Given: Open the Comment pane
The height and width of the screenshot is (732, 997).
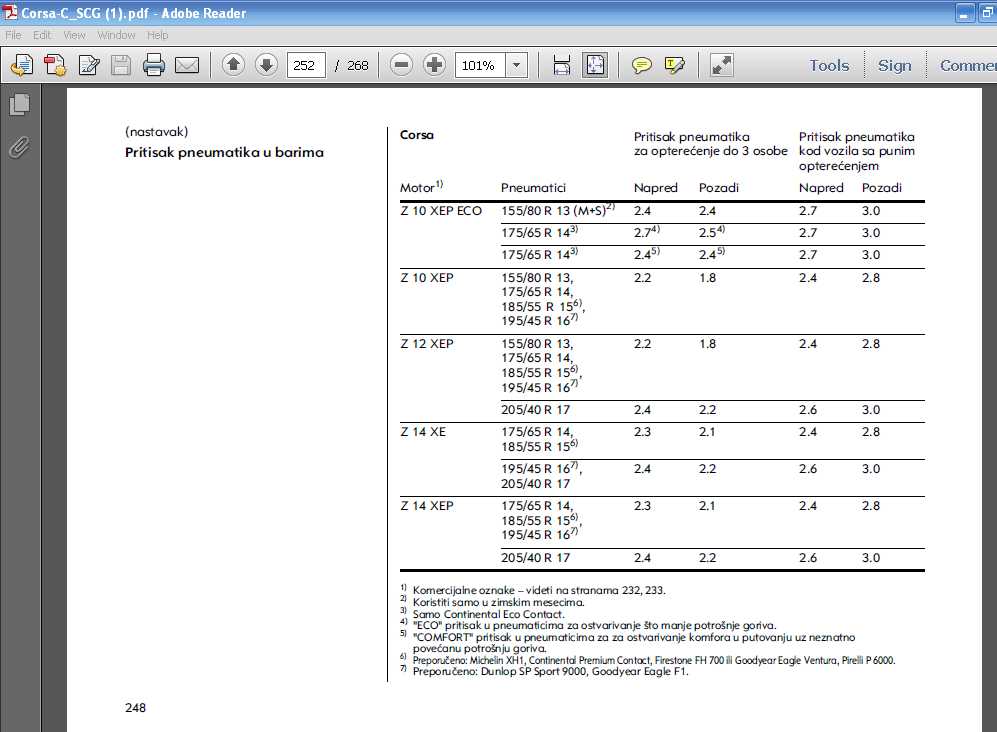Looking at the screenshot, I should tap(968, 66).
